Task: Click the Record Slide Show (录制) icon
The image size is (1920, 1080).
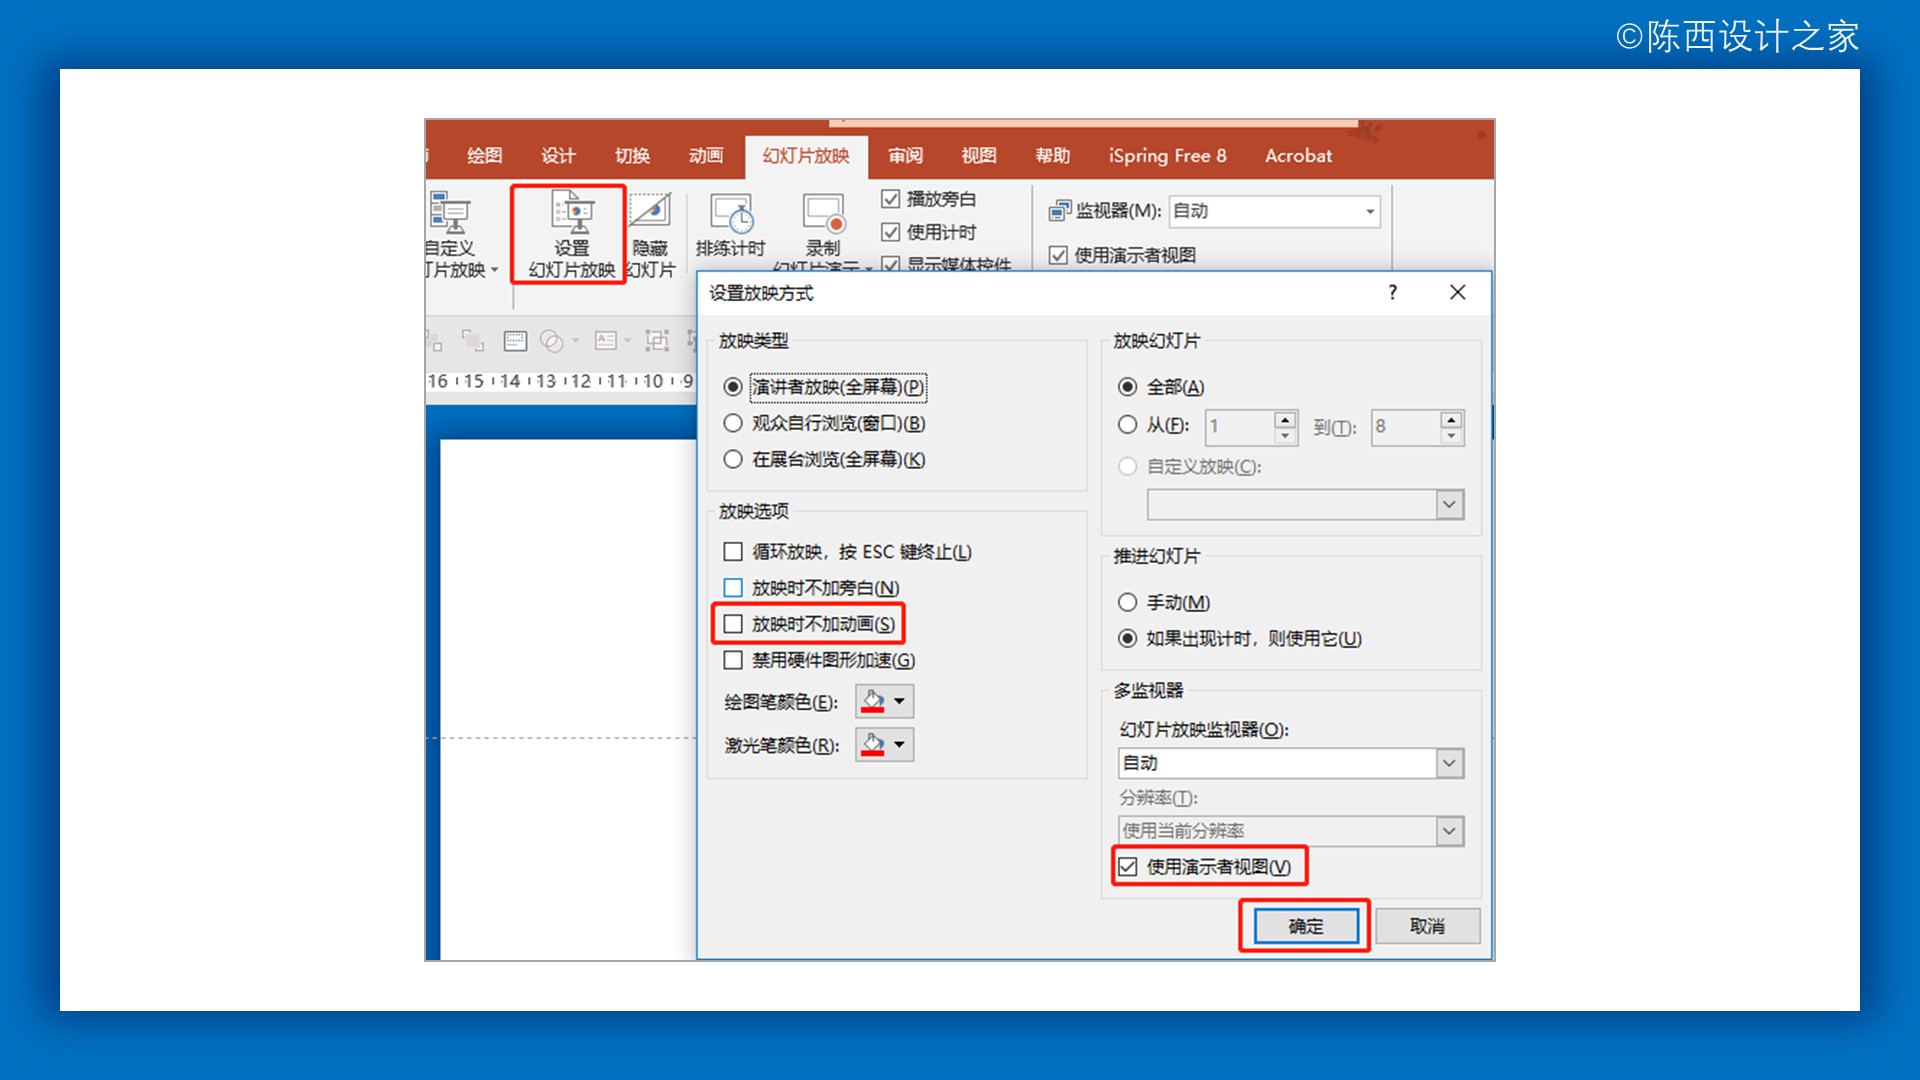Action: click(x=823, y=214)
